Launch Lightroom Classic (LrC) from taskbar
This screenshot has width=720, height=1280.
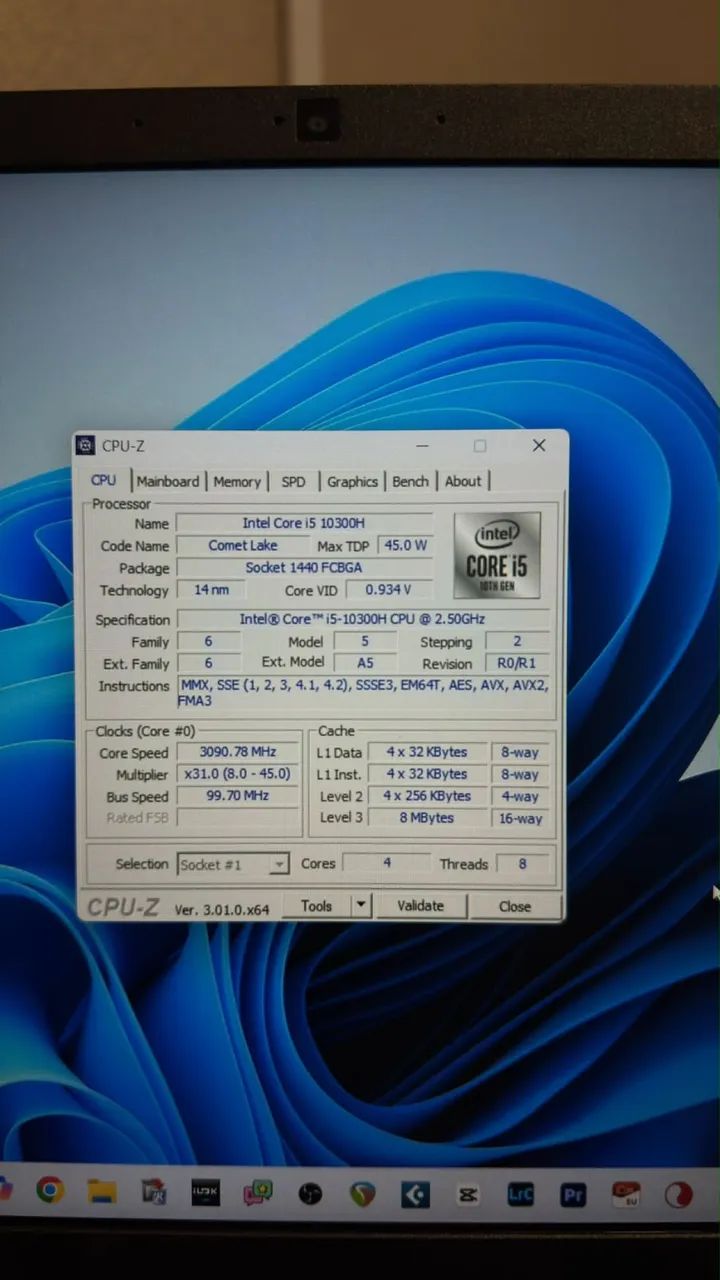point(520,1194)
